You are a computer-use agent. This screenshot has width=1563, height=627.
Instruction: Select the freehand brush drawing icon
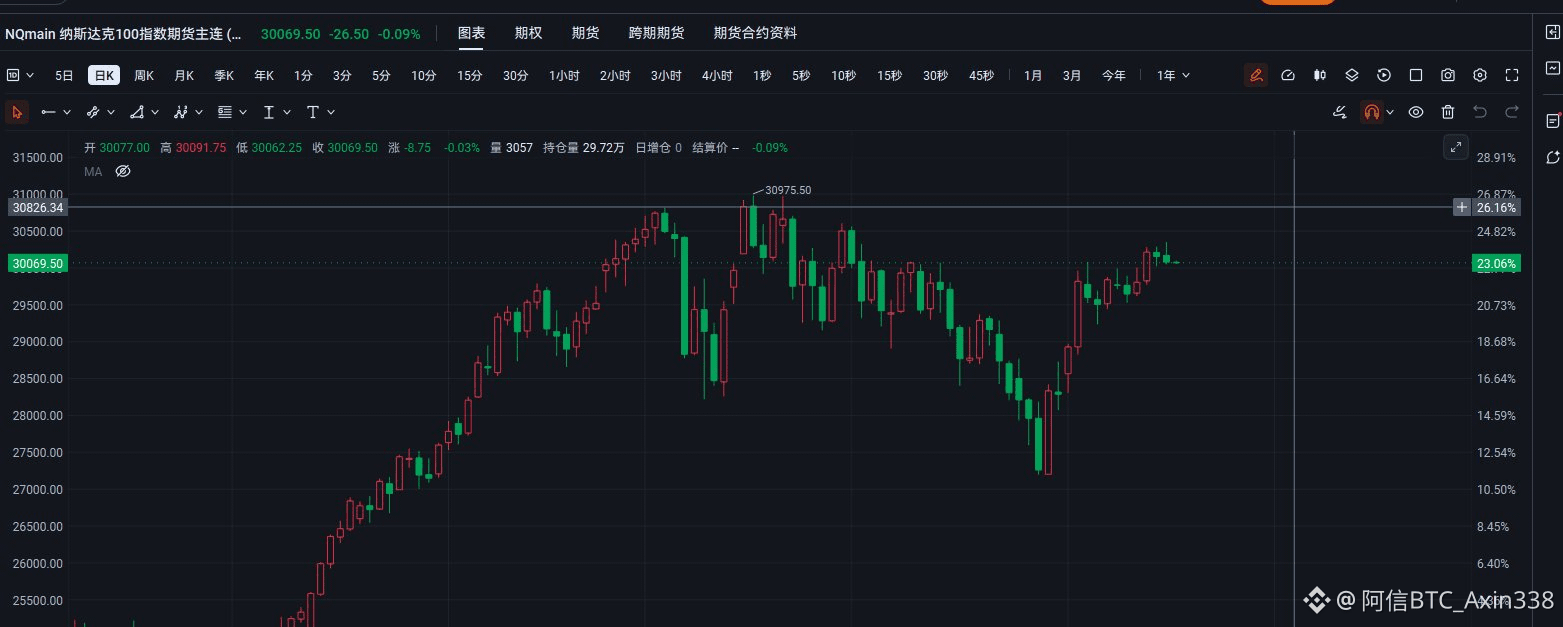(x=1340, y=112)
